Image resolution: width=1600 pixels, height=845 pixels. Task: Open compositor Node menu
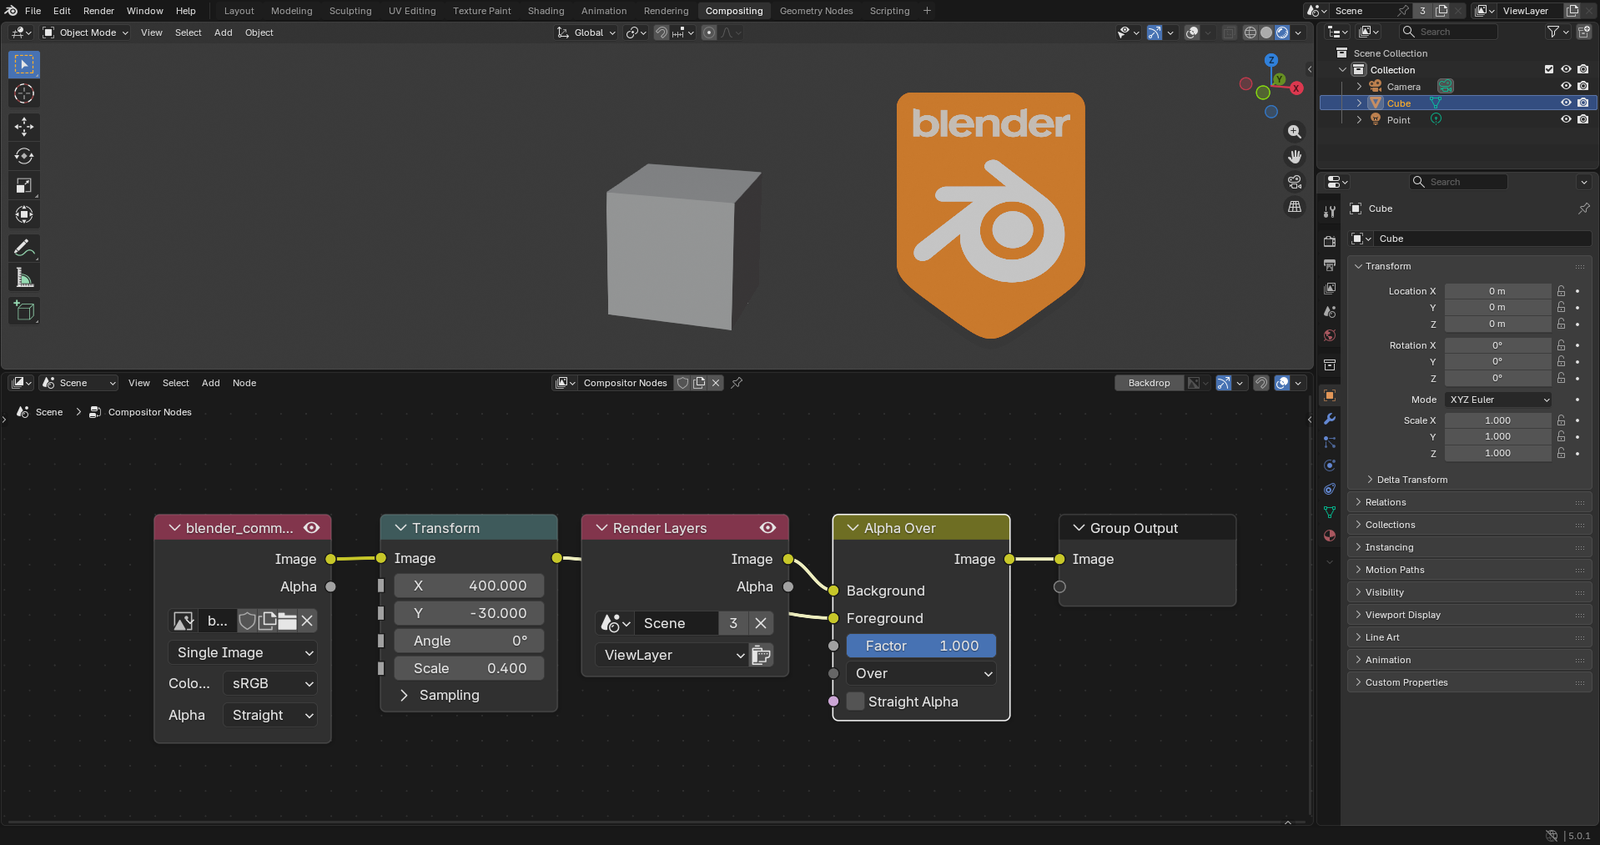coord(244,383)
